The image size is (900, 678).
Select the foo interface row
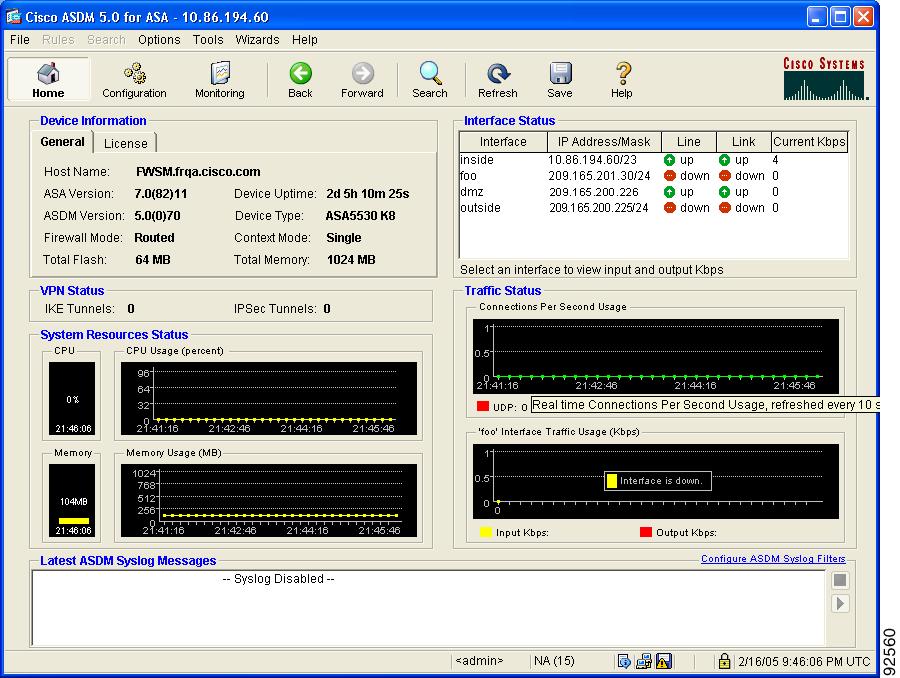click(x=654, y=176)
